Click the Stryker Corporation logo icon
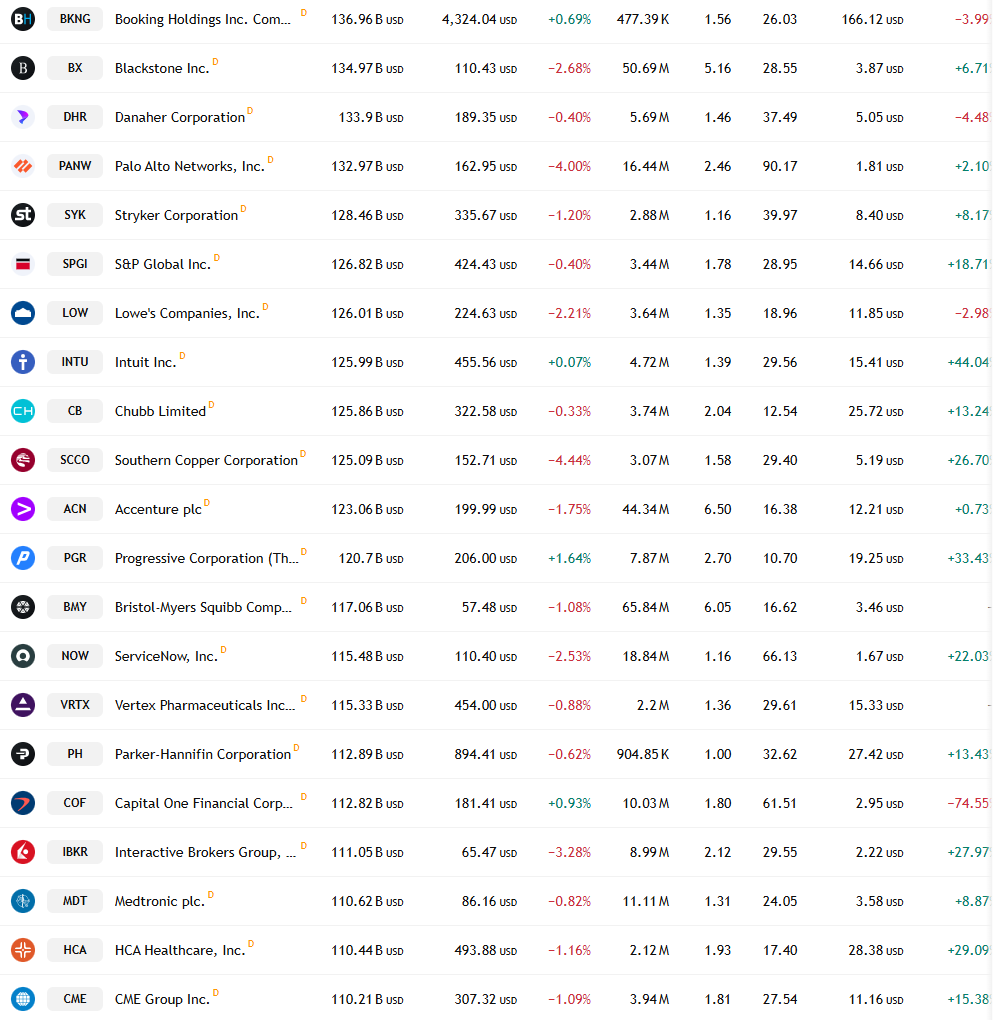 click(x=23, y=215)
